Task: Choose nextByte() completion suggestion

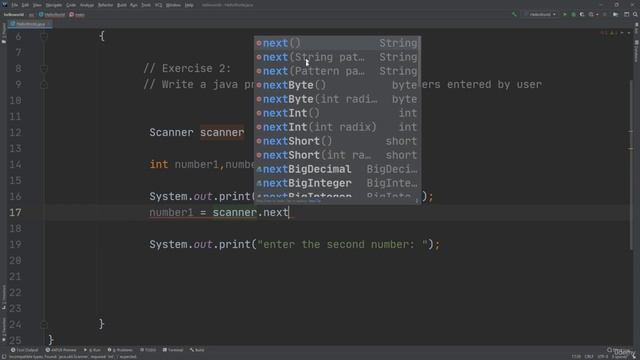Action: pos(337,85)
